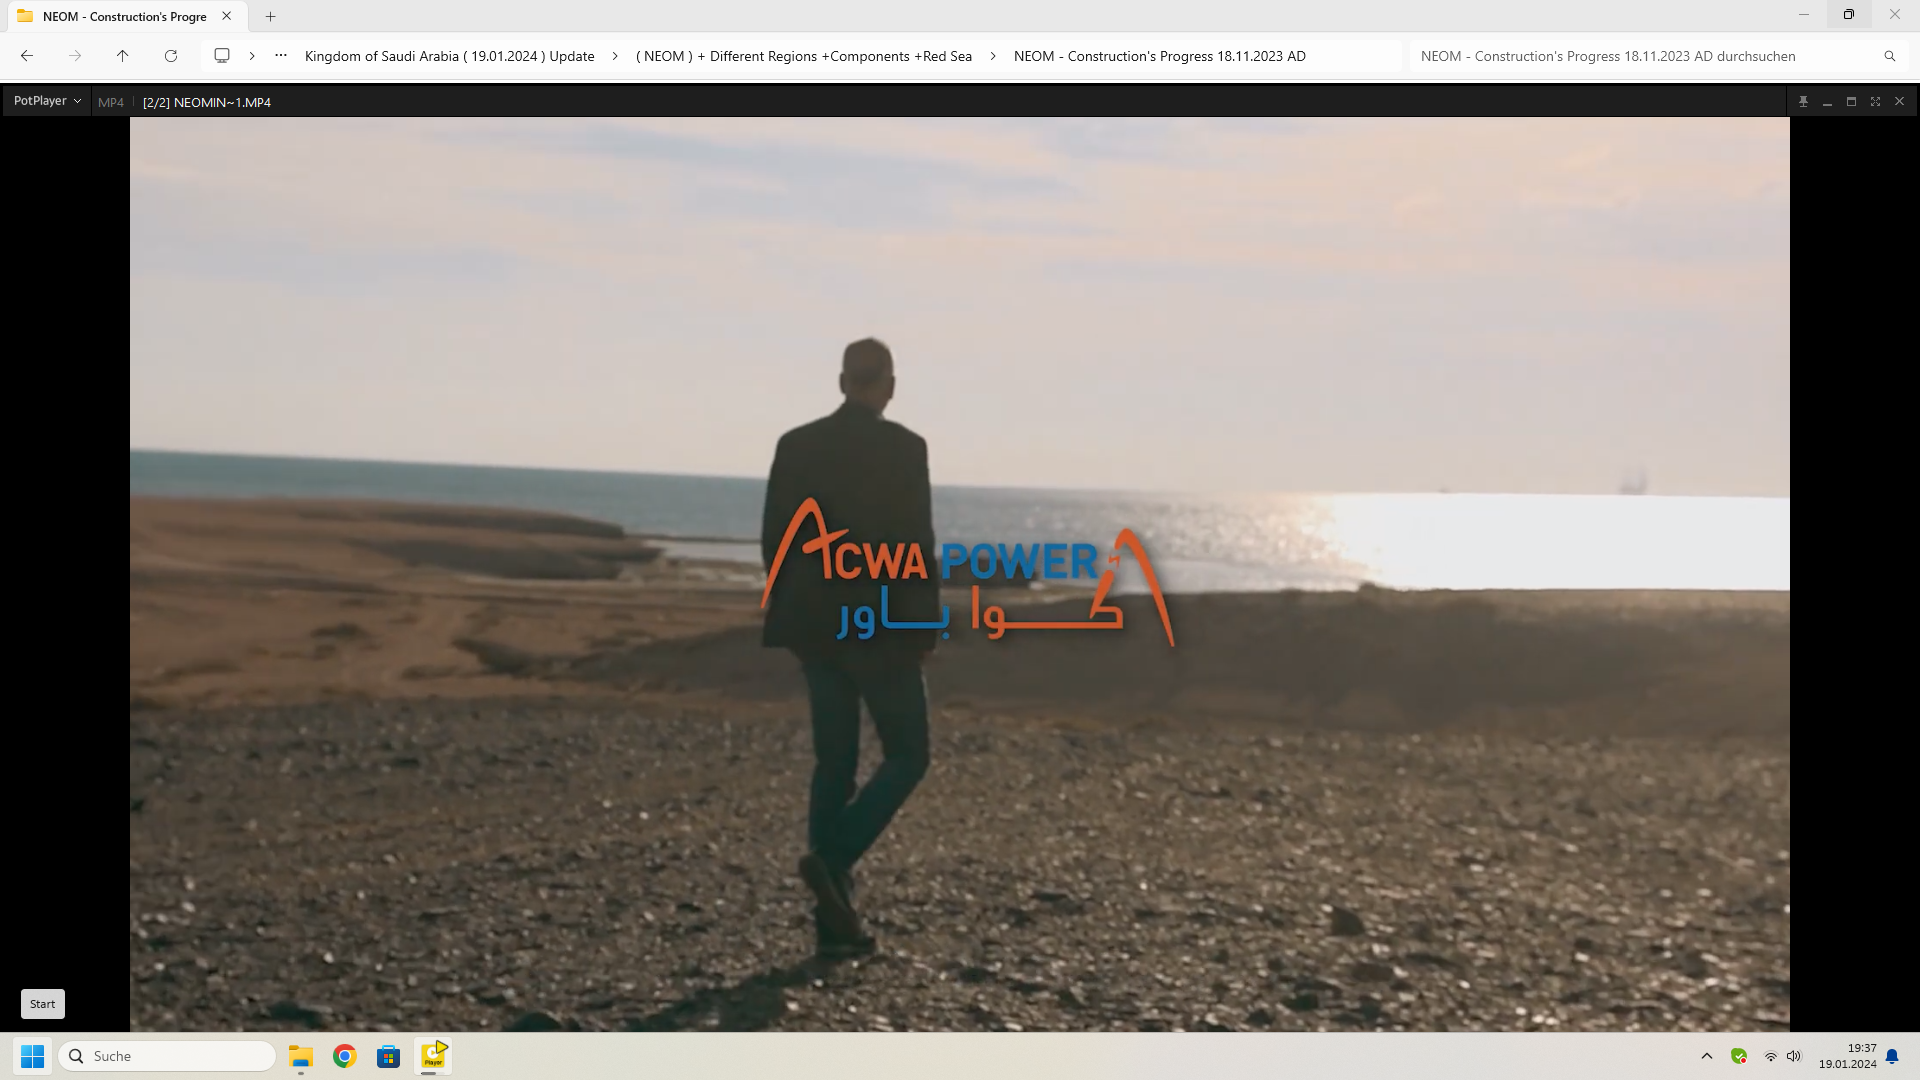
Task: Click the taskbar Suche search box
Action: [167, 1056]
